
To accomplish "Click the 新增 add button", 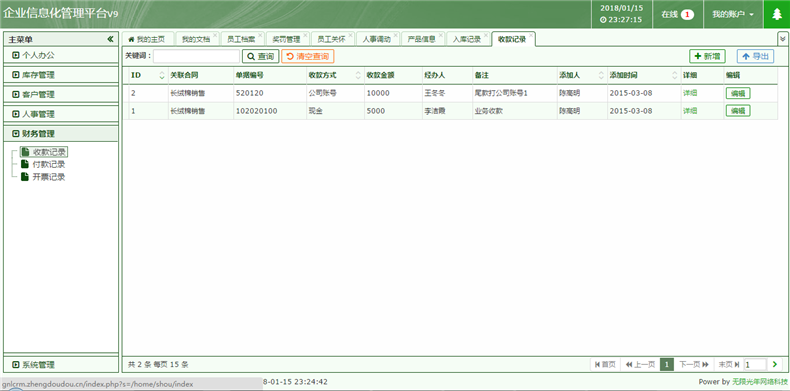I will (707, 56).
